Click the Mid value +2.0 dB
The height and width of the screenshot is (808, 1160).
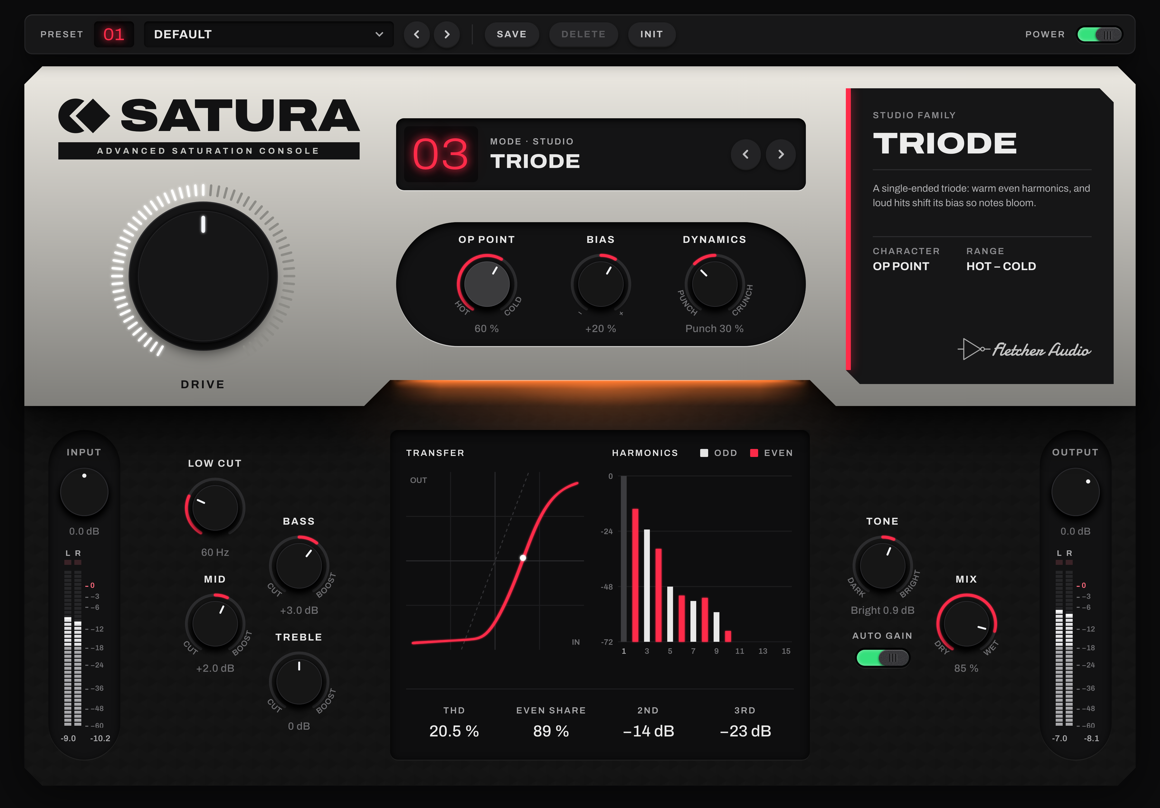click(x=215, y=668)
